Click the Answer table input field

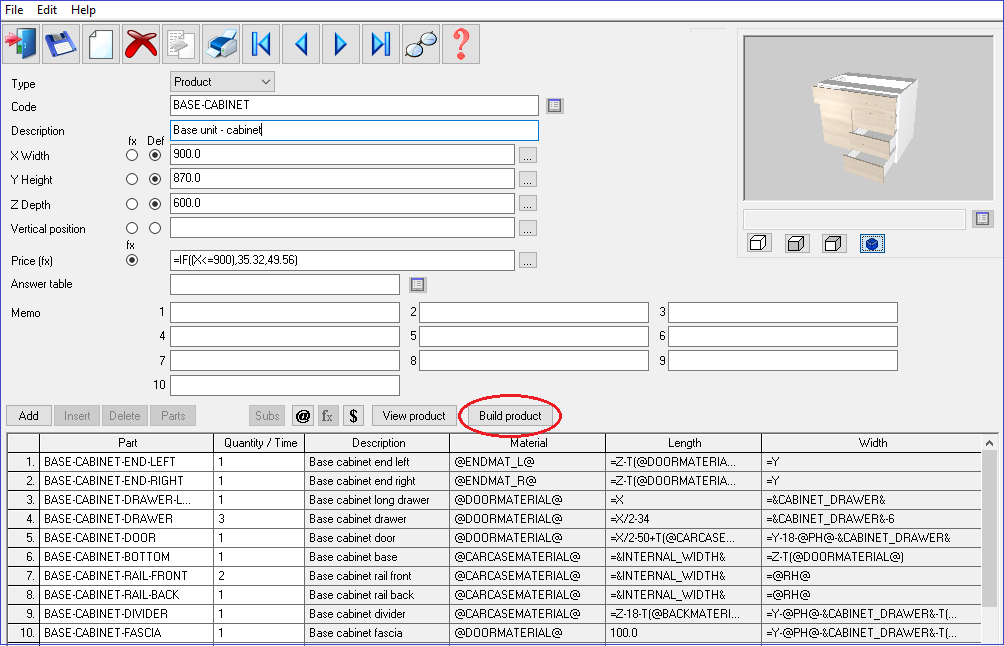285,284
